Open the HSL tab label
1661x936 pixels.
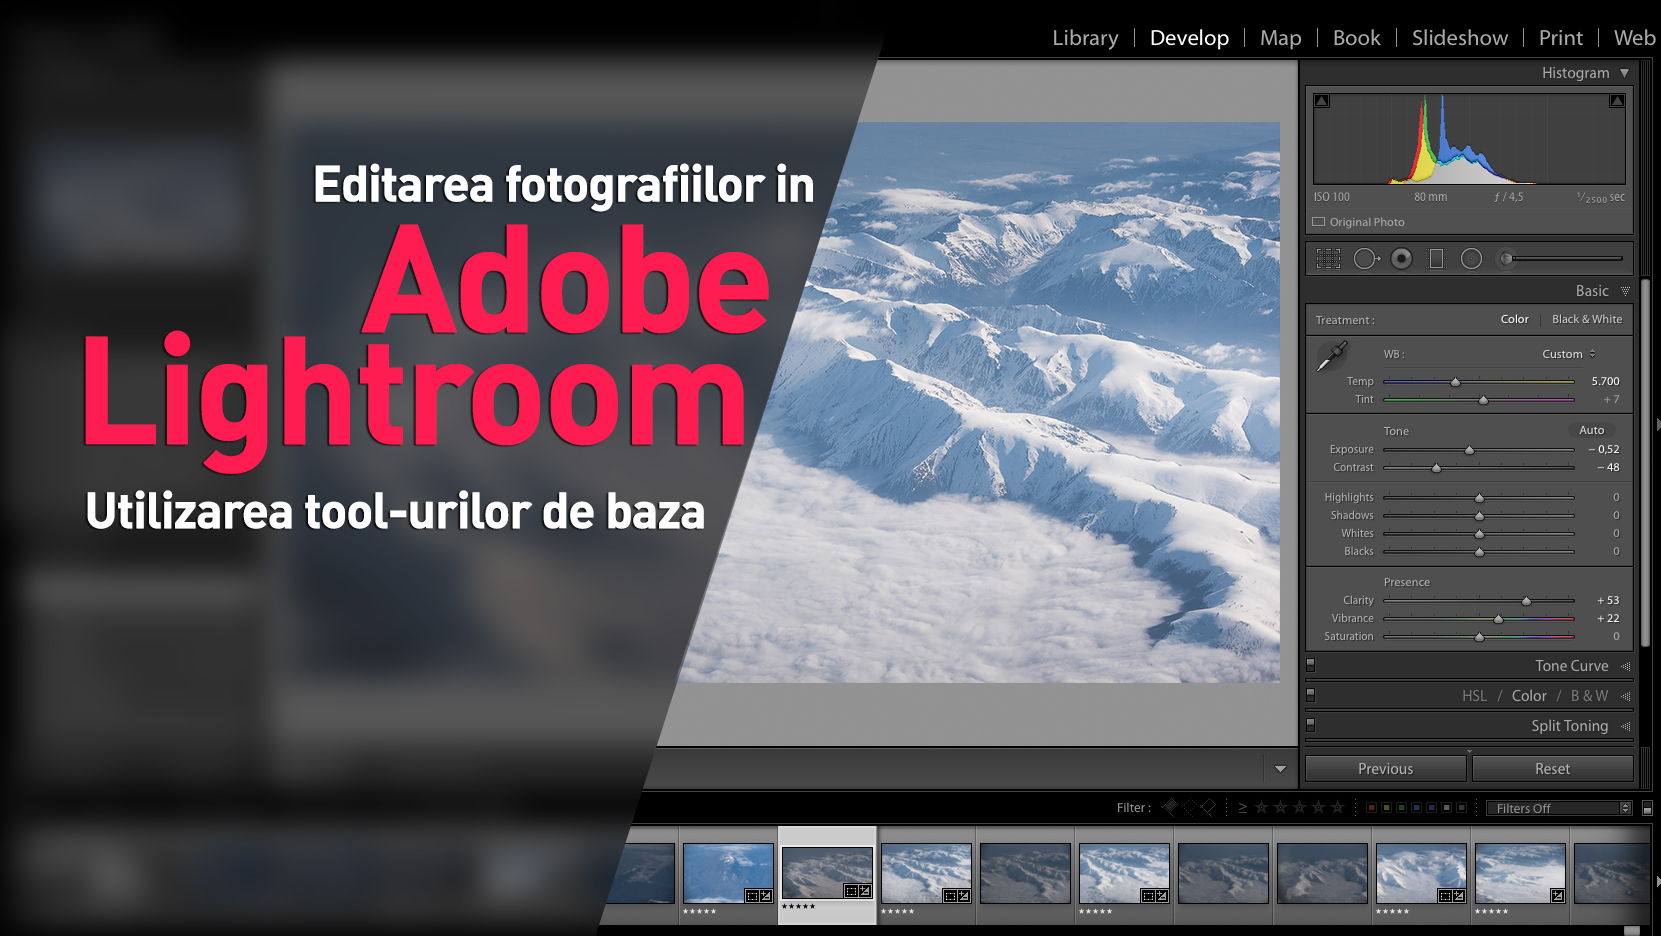point(1474,696)
